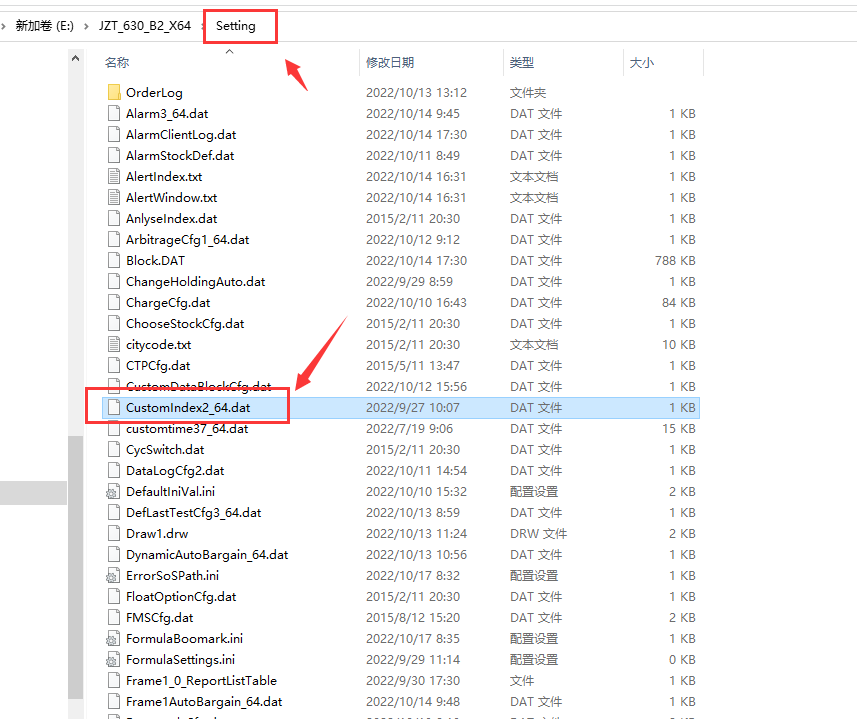Expand breadcrumb chevron after JZT_630_B2_X64
Screen dimensions: 857x719
tap(202, 26)
